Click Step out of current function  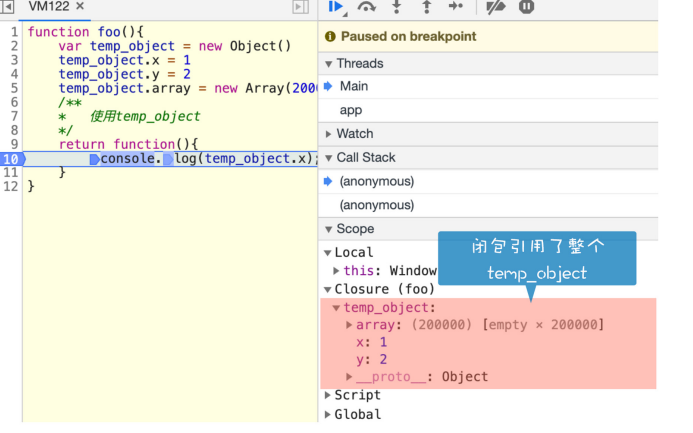tap(426, 7)
